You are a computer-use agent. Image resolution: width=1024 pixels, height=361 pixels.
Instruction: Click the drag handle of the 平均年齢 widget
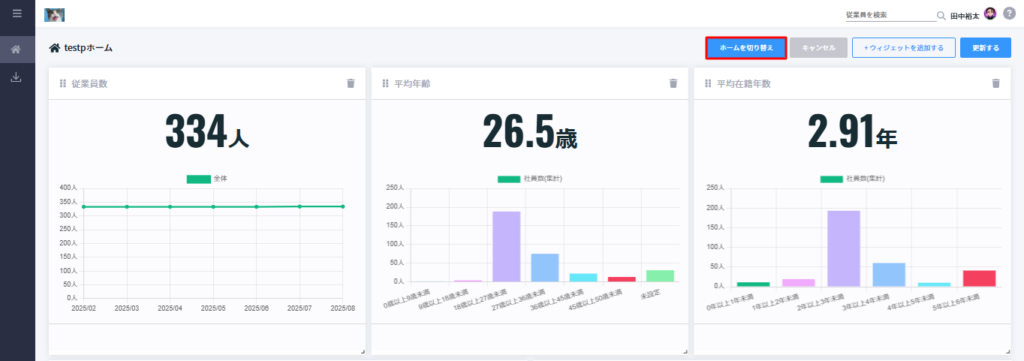tap(385, 84)
